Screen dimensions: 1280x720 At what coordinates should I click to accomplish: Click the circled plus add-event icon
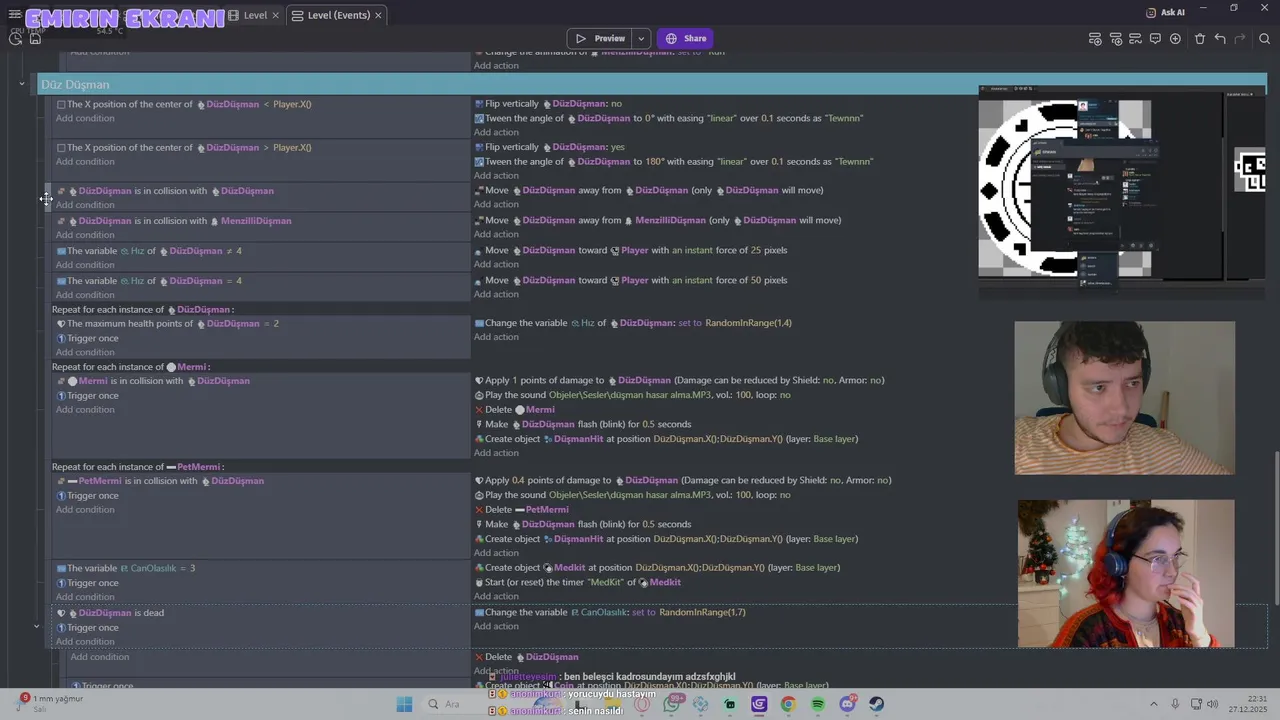tap(1175, 39)
